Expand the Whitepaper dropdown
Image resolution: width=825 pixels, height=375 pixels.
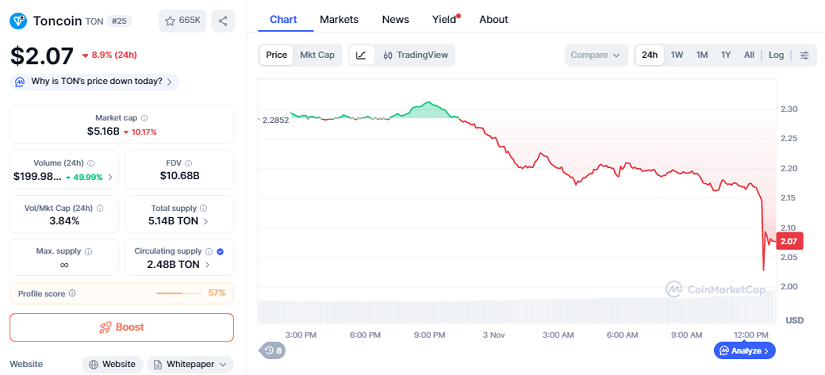(190, 364)
